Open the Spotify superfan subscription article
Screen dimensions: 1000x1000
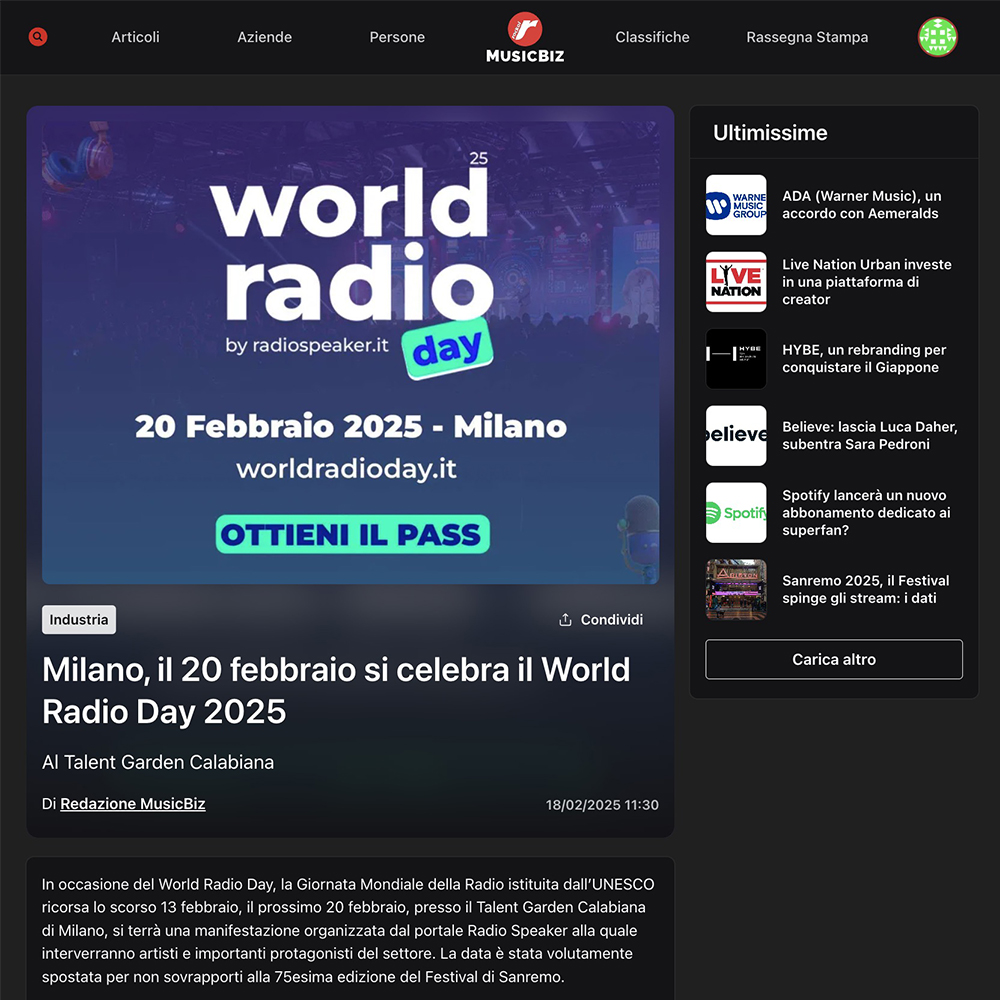[866, 513]
